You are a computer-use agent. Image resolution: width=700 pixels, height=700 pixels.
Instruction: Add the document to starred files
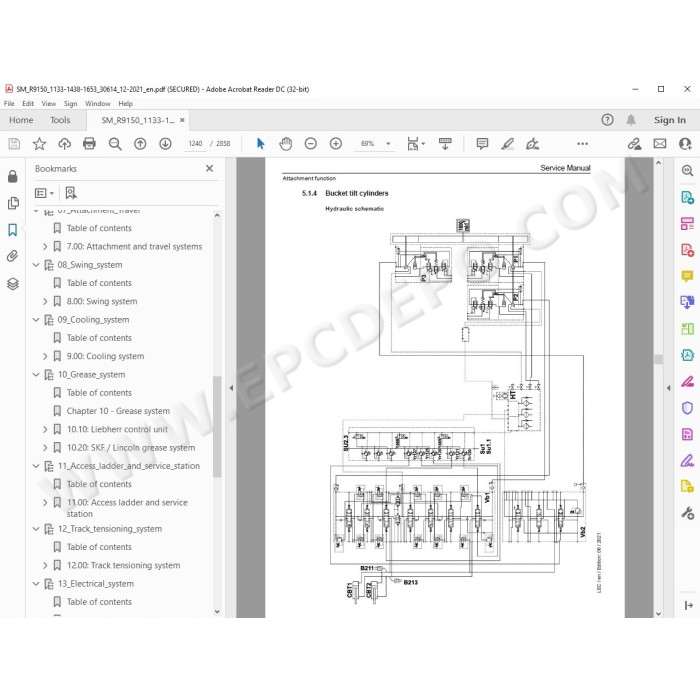(x=39, y=144)
